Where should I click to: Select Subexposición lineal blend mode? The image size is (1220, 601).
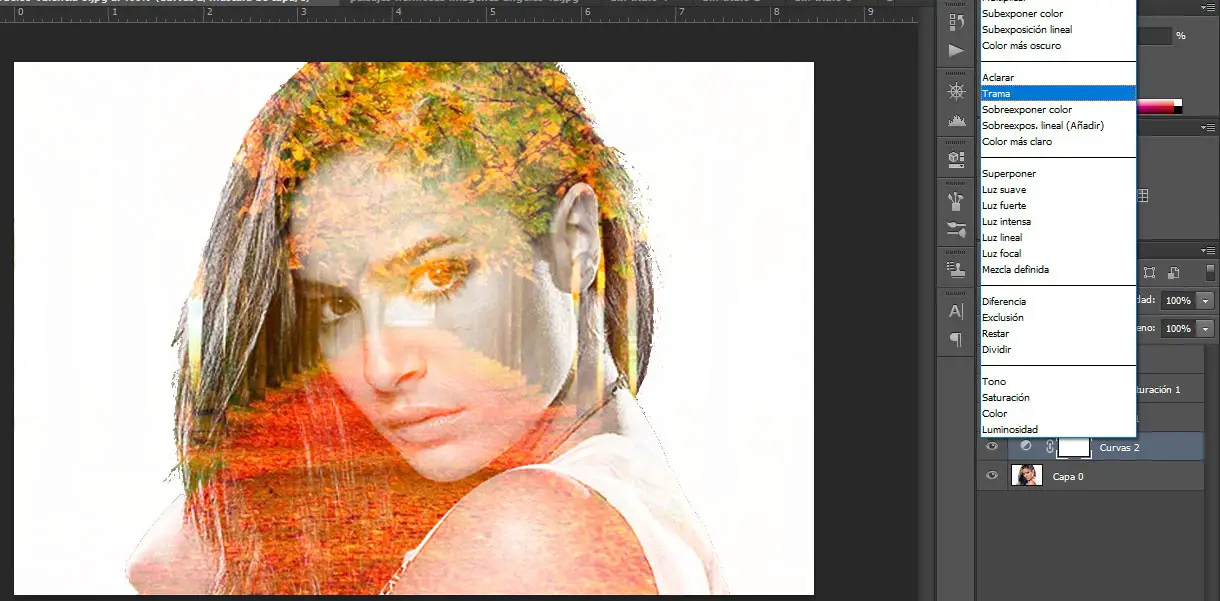(x=1057, y=30)
